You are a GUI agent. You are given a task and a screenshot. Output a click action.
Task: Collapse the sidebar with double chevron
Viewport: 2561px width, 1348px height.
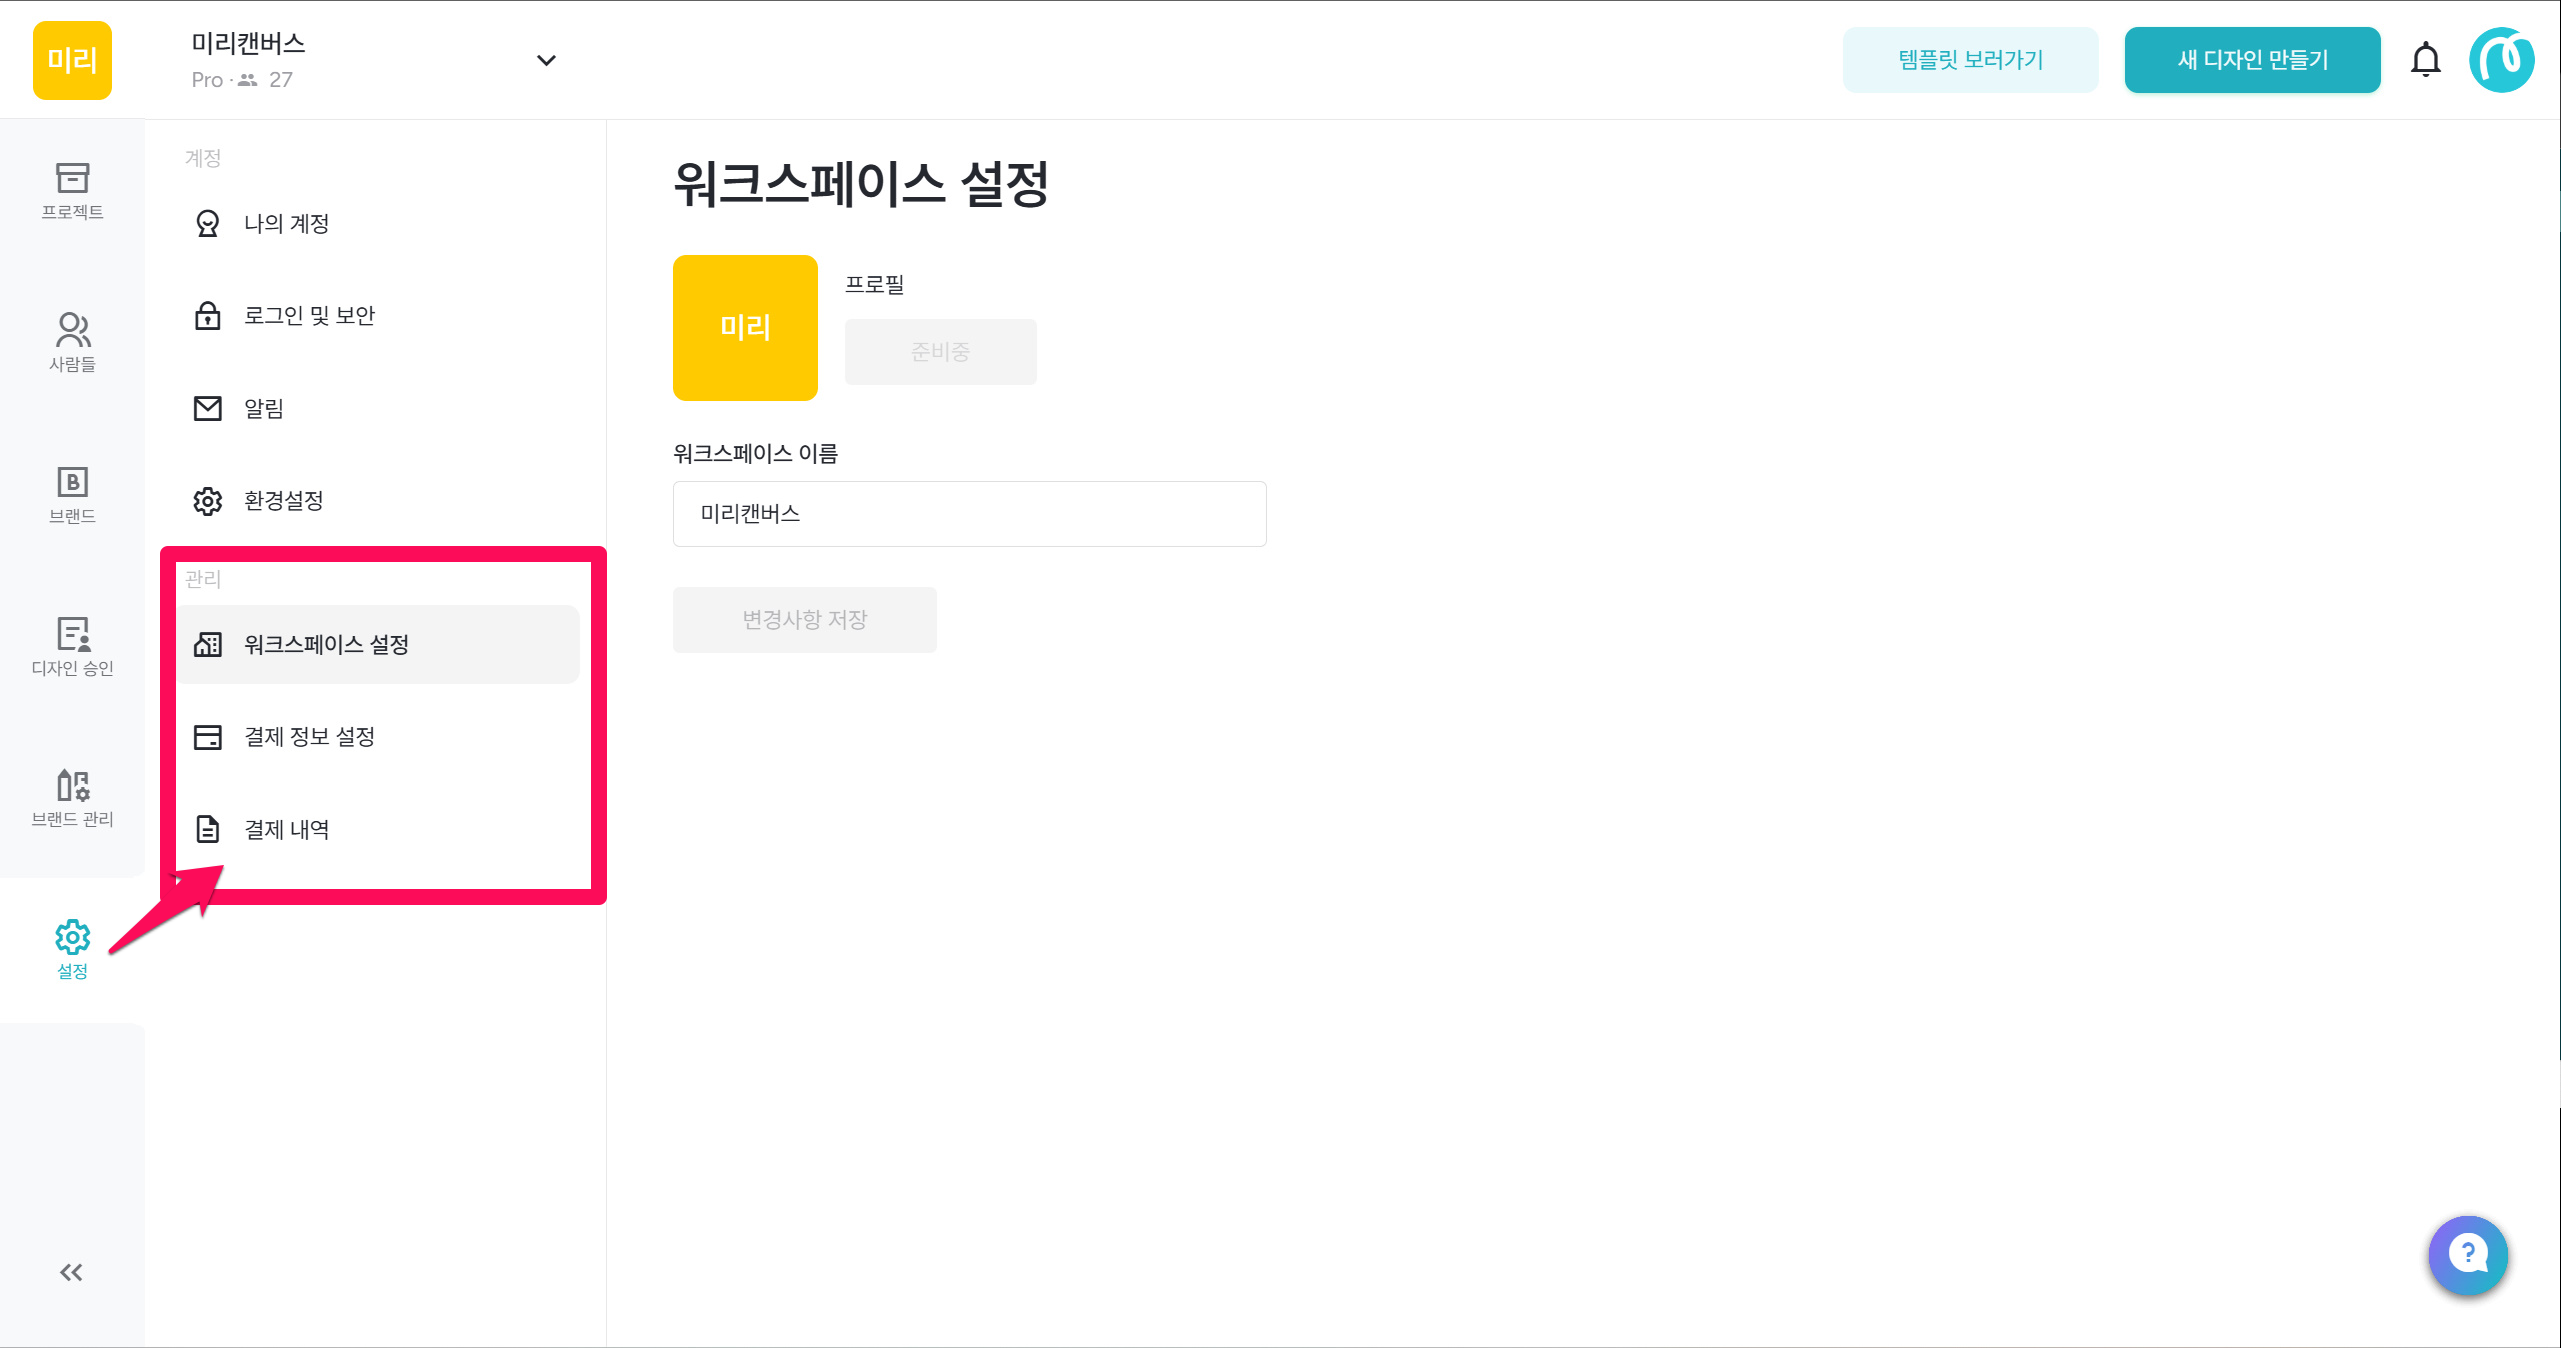click(x=71, y=1272)
